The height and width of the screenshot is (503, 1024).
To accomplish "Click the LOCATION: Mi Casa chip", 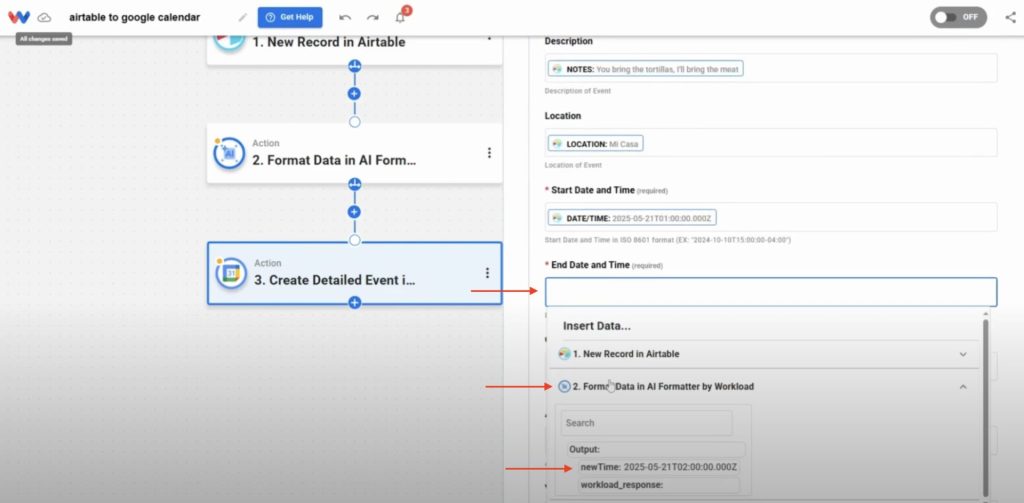I will (x=596, y=143).
